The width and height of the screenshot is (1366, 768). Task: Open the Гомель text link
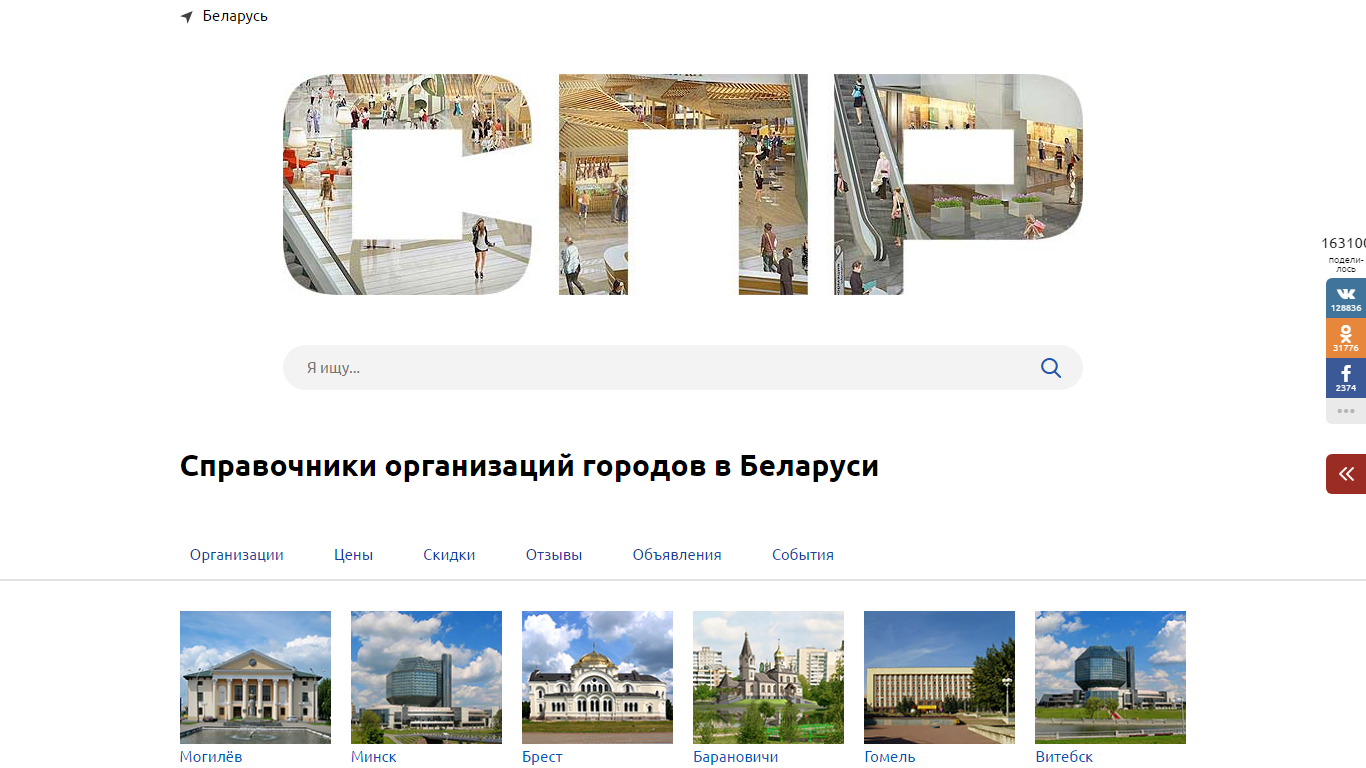pos(890,757)
